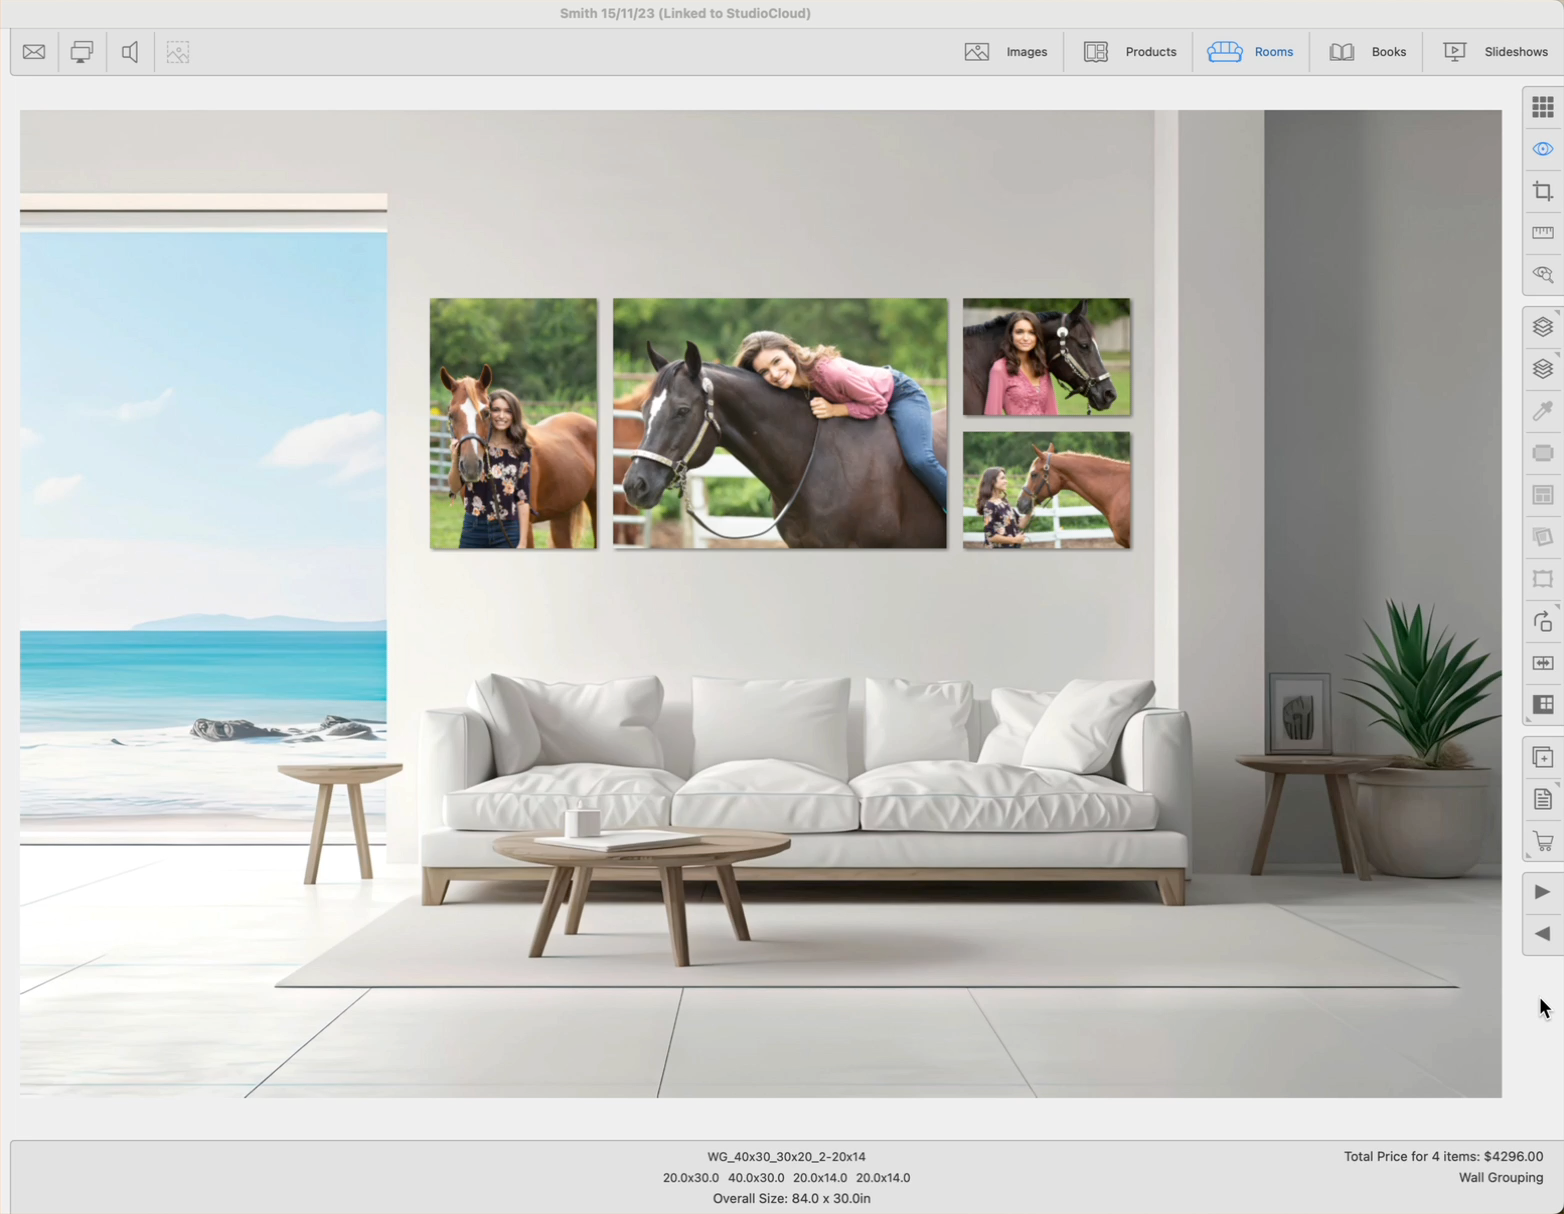Image resolution: width=1564 pixels, height=1214 pixels.
Task: Toggle the speaker sound icon
Action: coord(130,52)
